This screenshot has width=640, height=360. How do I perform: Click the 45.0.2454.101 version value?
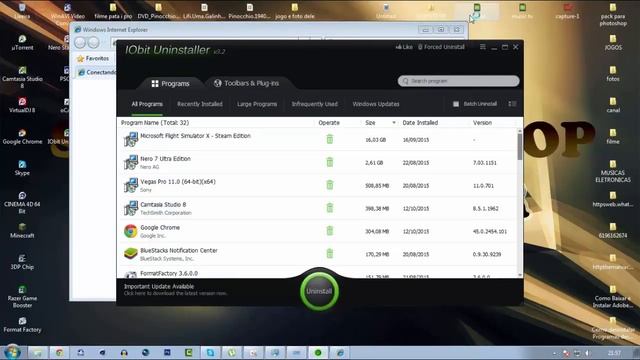coord(490,231)
